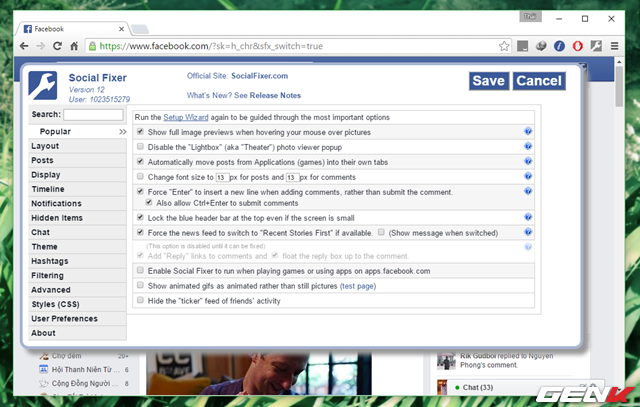Screen dimensions: 640x407
Task: Click the browser forward arrow
Action: pos(40,46)
